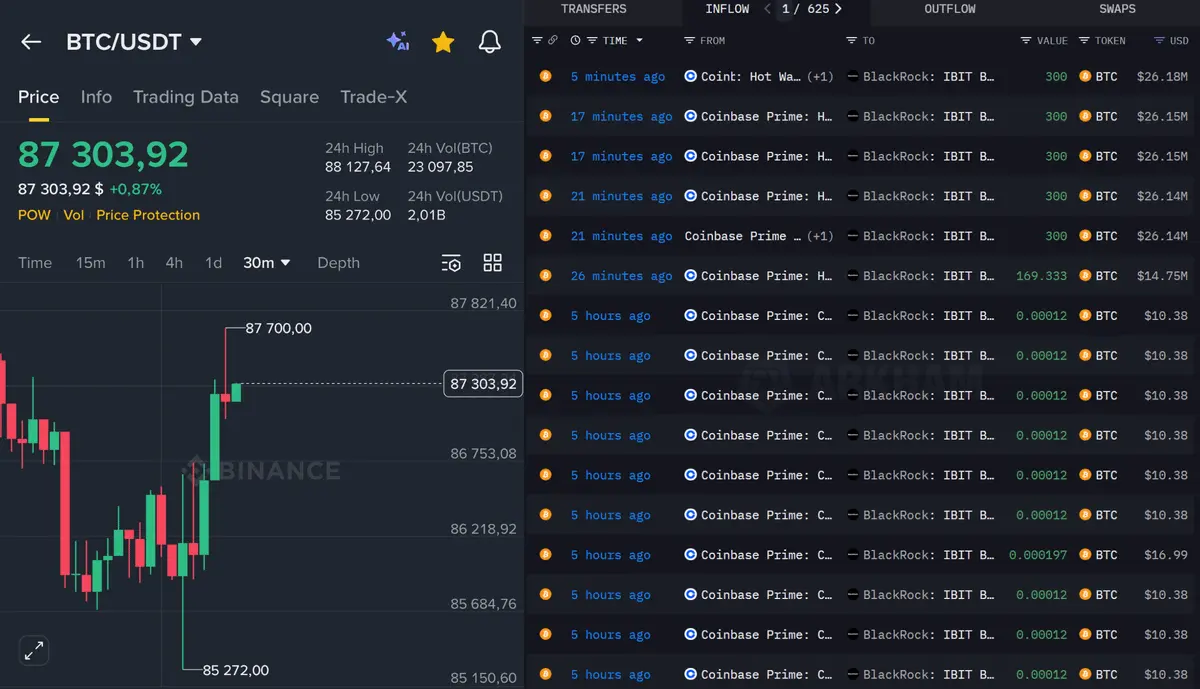Screen dimensions: 1200x689
Task: Toggle TIME sort order dropdown arrow
Action: coord(639,41)
